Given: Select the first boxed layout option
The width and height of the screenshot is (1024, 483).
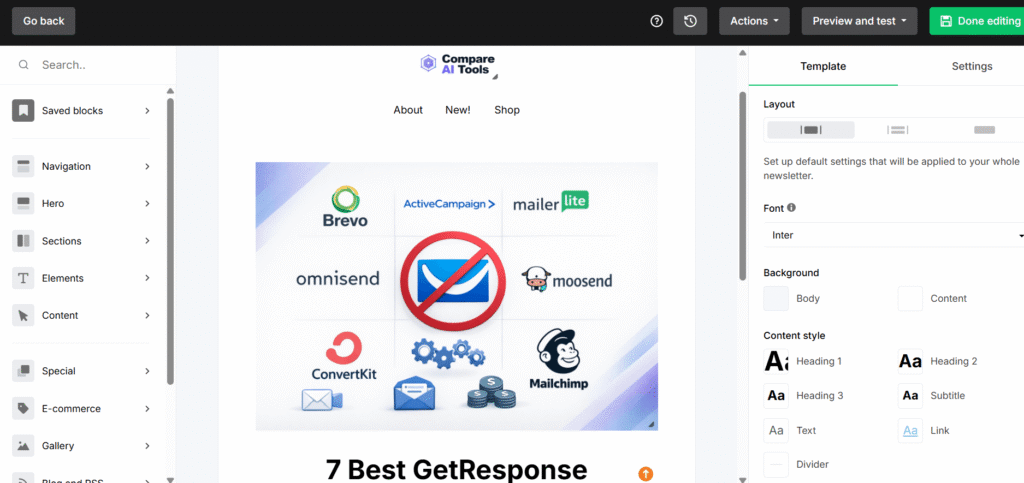Looking at the screenshot, I should pos(810,130).
